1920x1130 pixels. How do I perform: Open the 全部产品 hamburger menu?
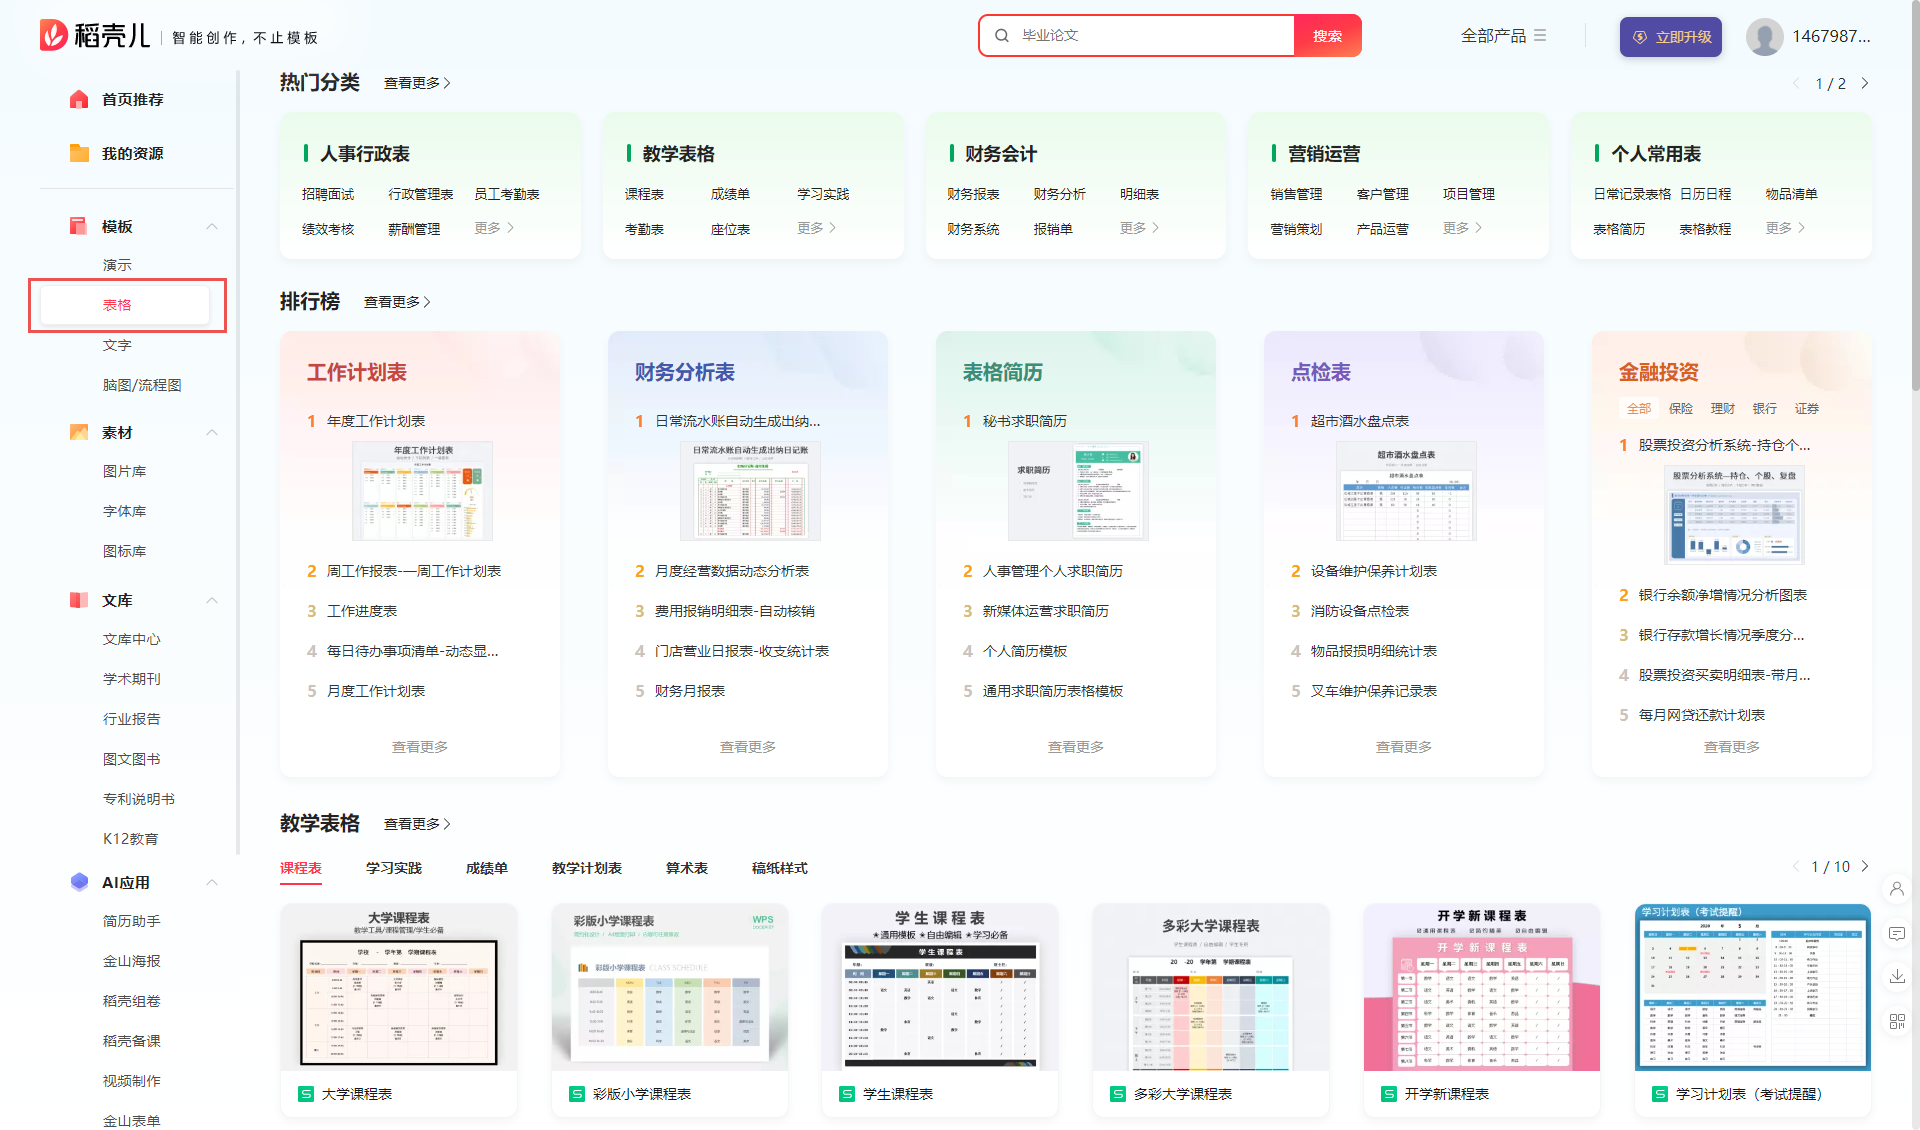point(1542,35)
